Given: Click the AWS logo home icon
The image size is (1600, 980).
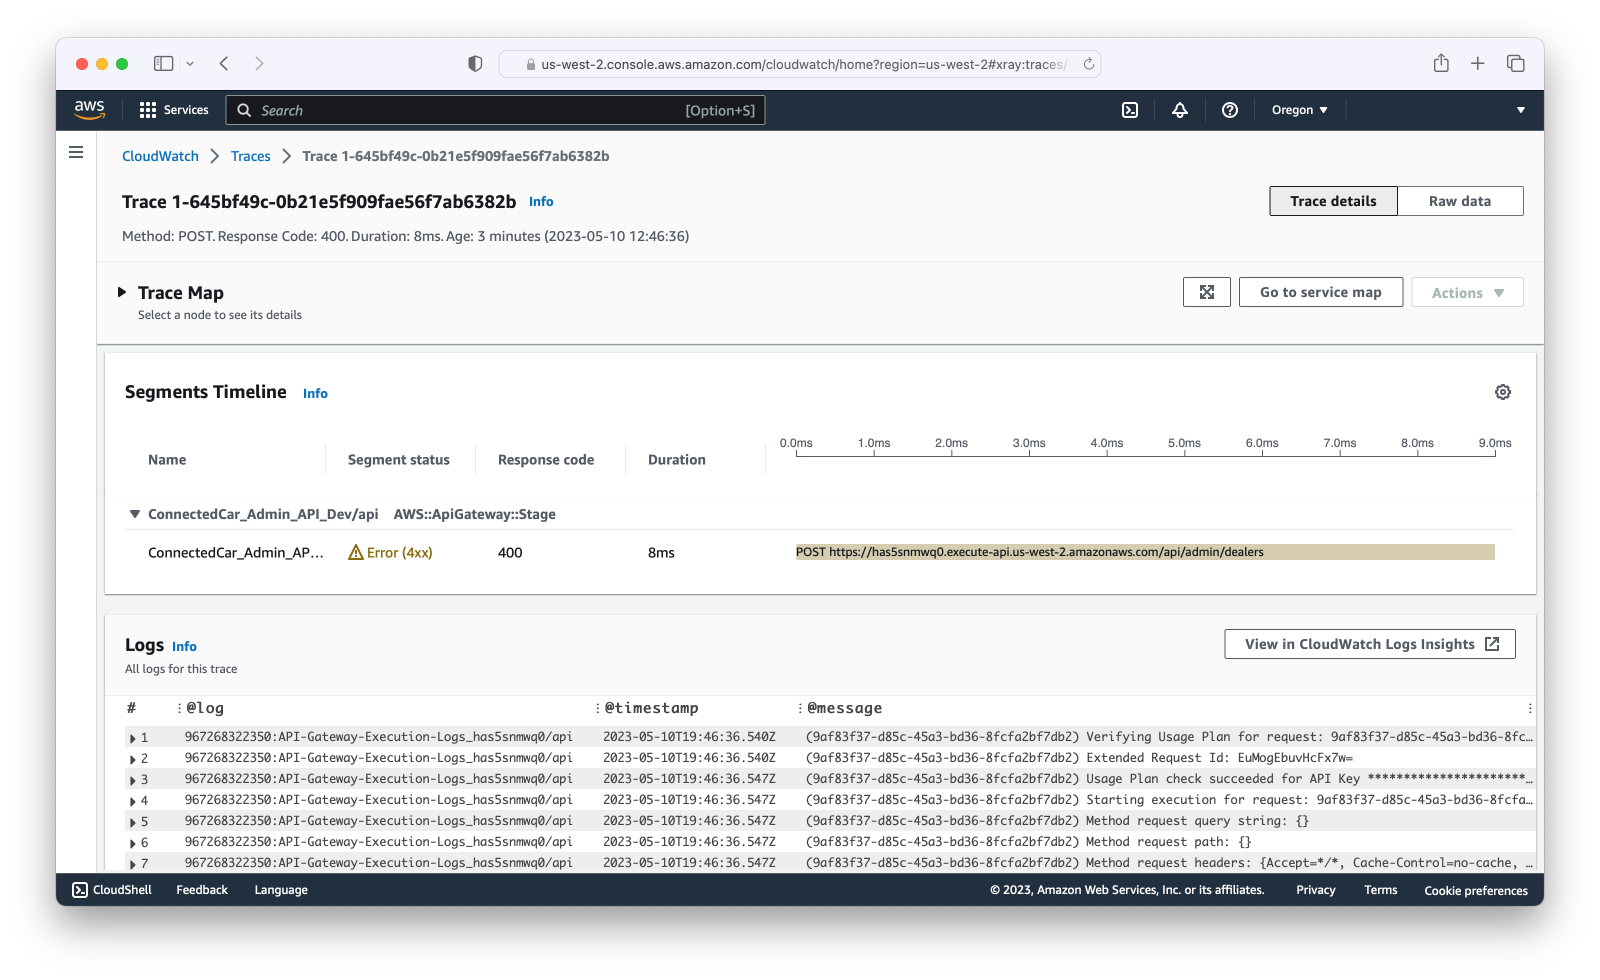Looking at the screenshot, I should tap(89, 110).
